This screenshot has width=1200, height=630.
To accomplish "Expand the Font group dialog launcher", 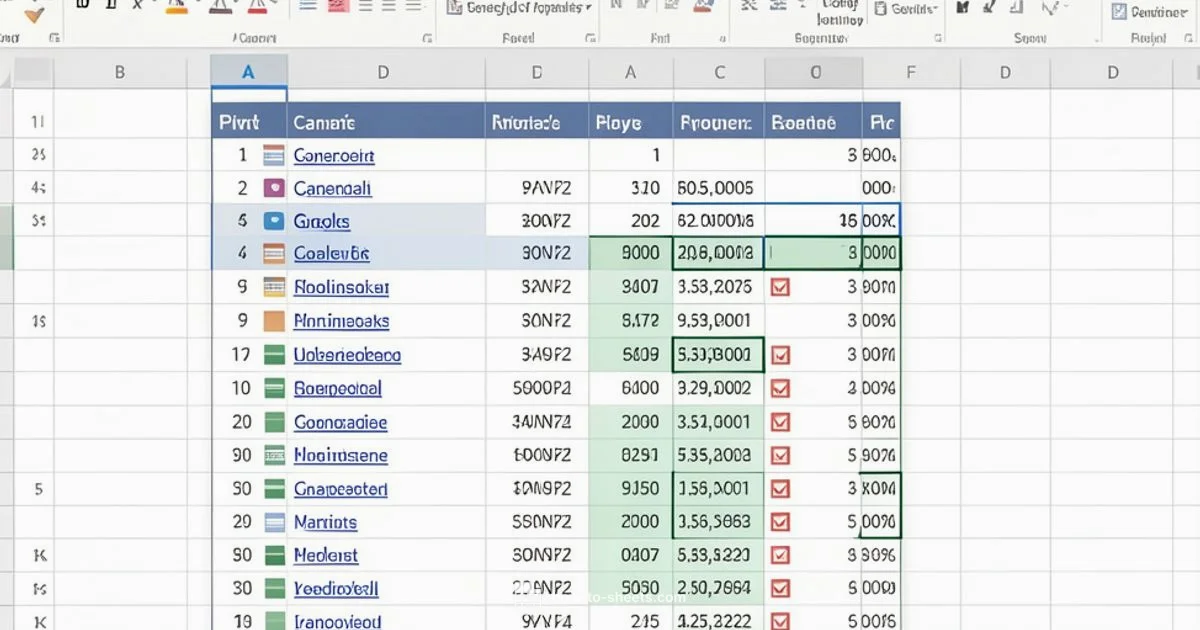I will (428, 37).
